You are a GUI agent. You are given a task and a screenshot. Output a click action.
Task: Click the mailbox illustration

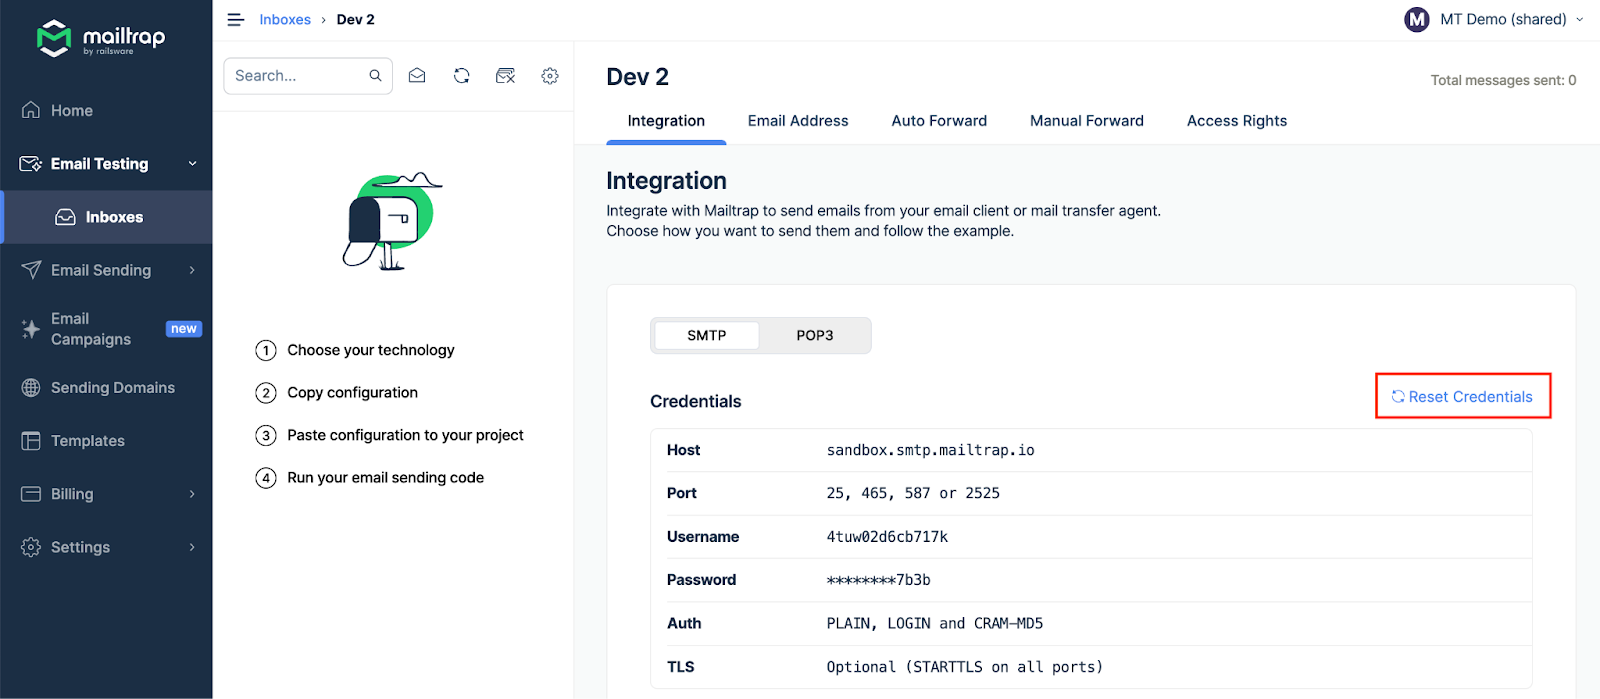point(392,221)
